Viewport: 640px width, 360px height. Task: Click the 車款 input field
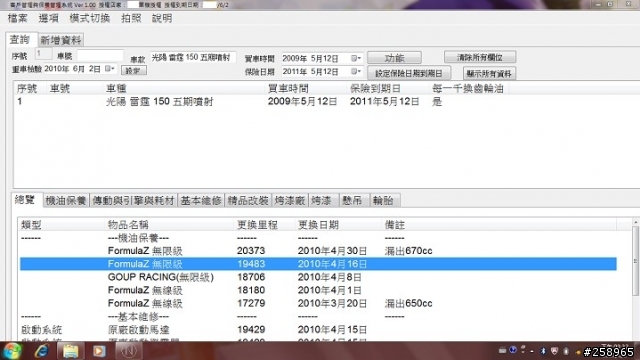pos(193,58)
